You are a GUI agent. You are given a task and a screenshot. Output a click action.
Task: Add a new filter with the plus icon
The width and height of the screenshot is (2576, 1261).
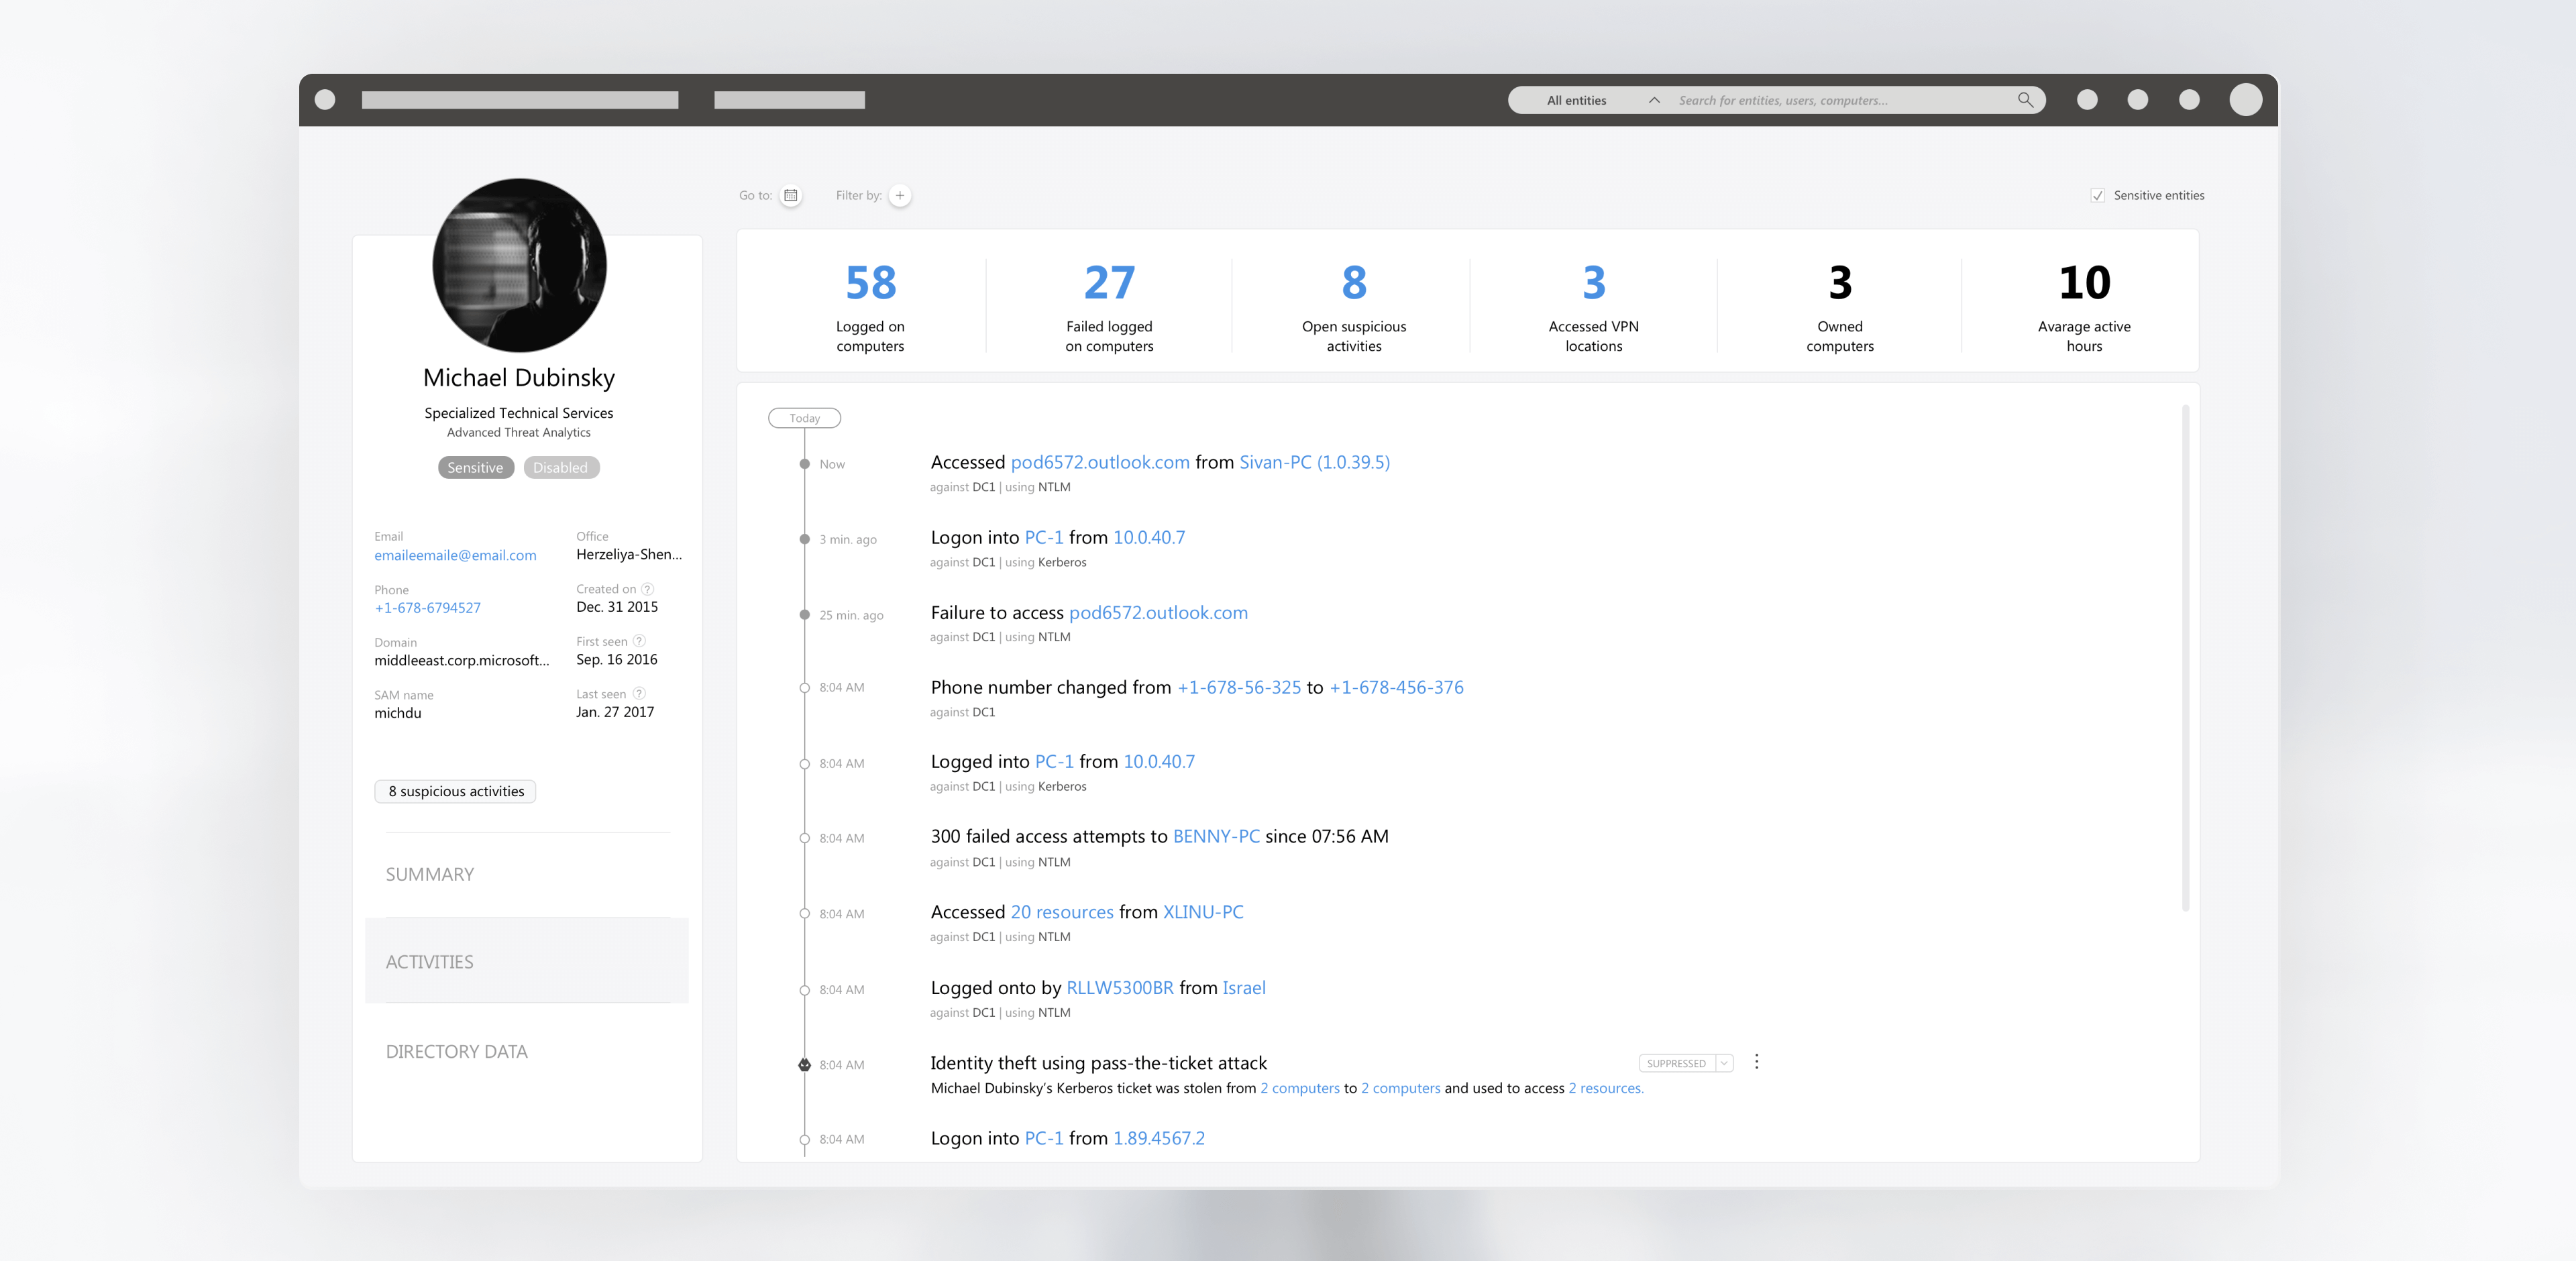tap(899, 195)
